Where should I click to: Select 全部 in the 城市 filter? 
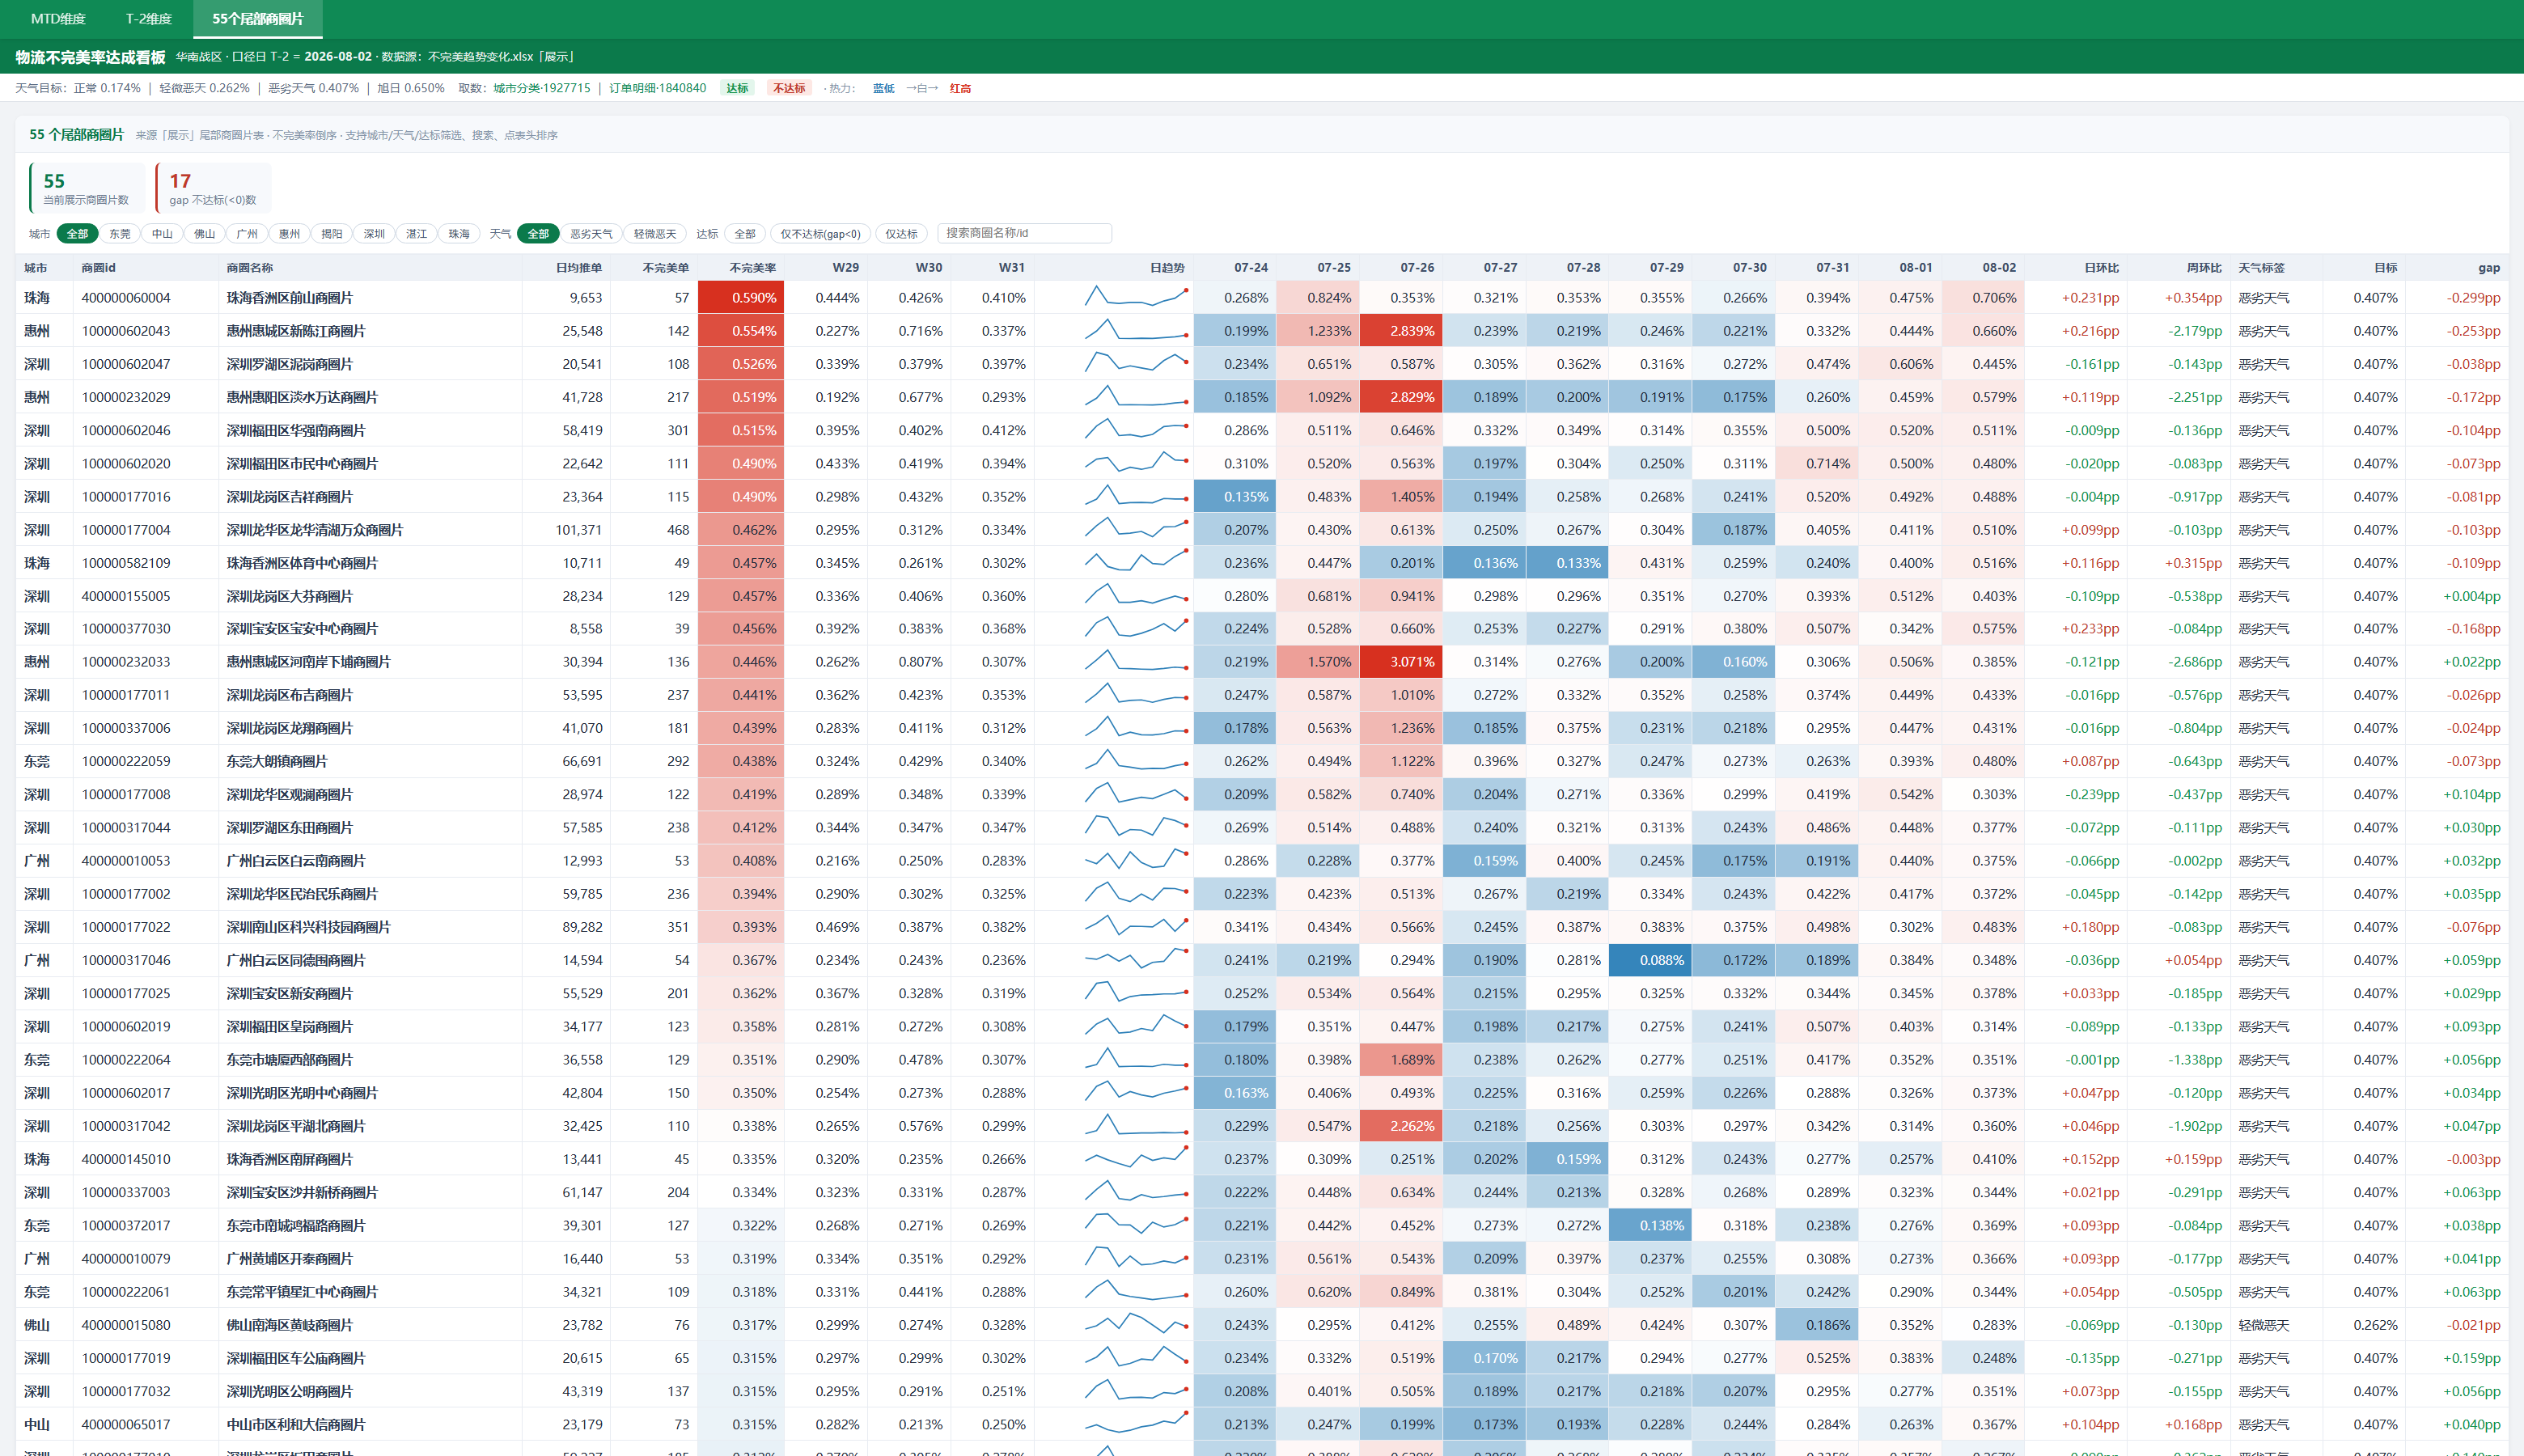click(77, 234)
